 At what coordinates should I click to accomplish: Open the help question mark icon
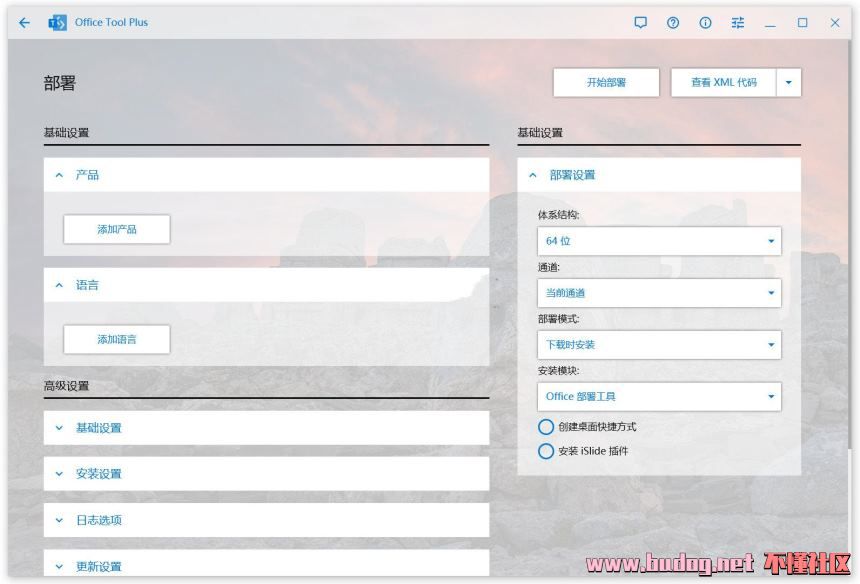pos(673,23)
